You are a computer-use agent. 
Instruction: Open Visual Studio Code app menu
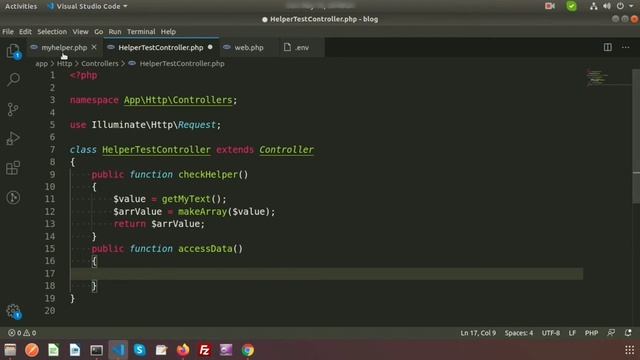click(x=87, y=6)
